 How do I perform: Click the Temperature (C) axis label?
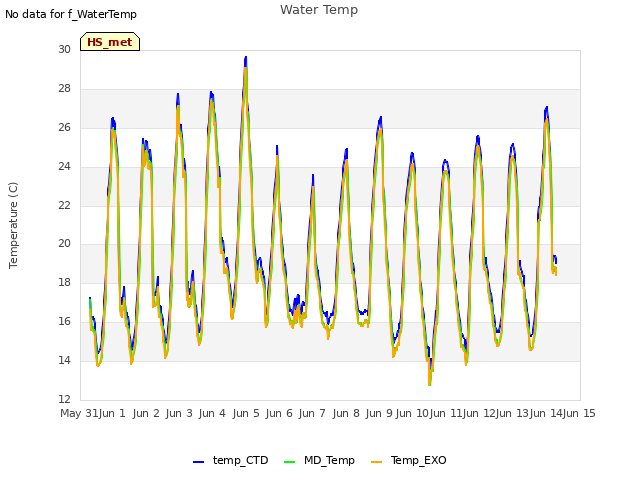pyautogui.click(x=13, y=225)
